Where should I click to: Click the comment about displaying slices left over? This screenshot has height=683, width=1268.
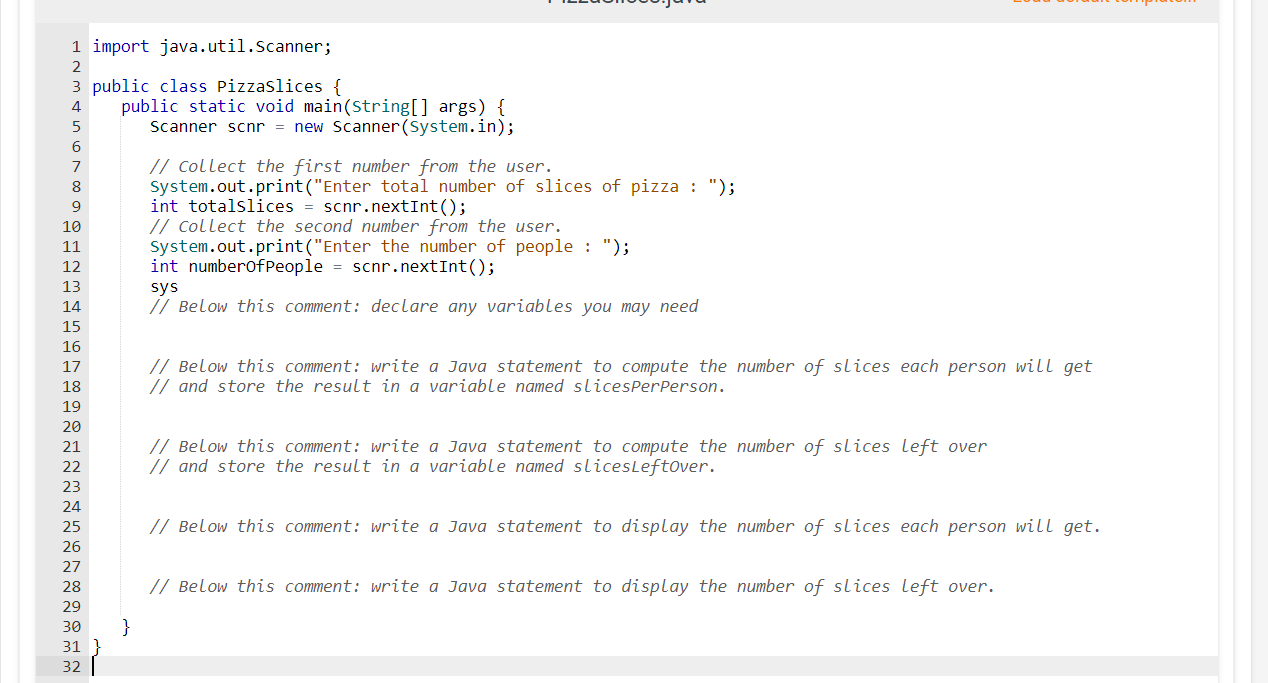(x=570, y=586)
